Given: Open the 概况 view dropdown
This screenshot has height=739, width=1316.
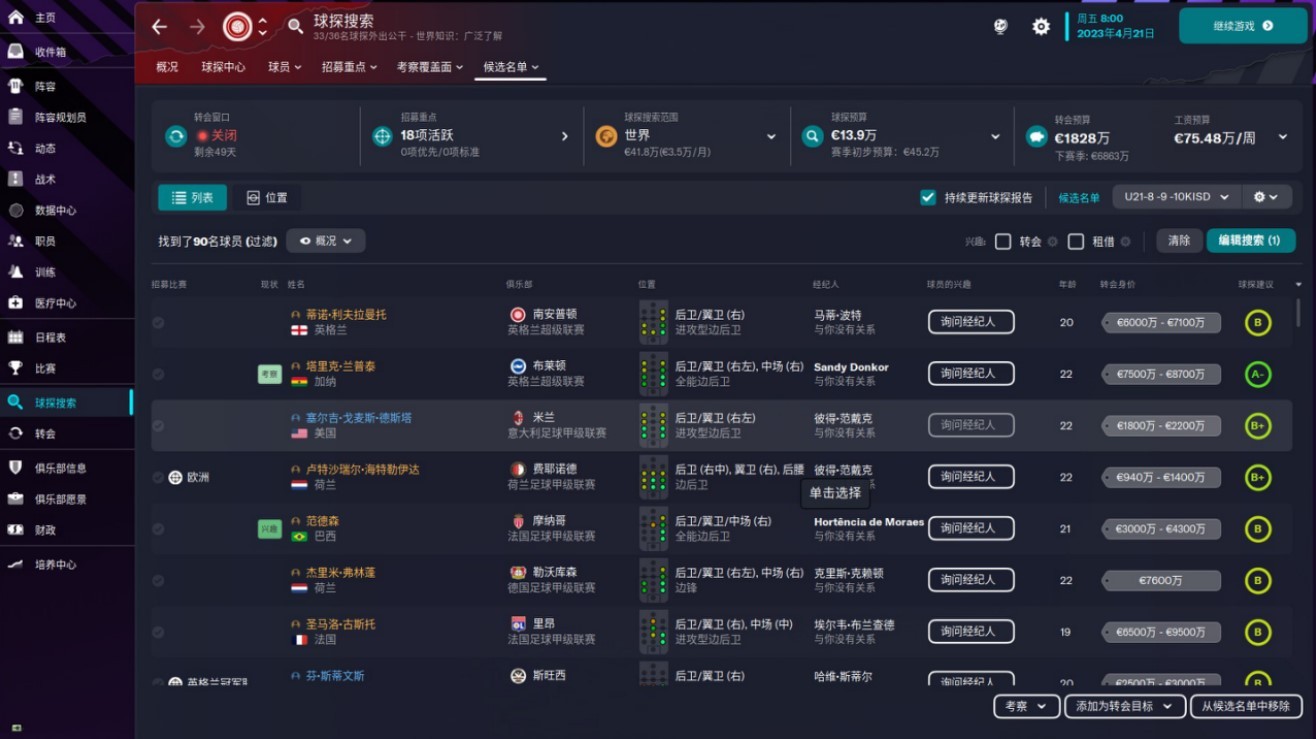Looking at the screenshot, I should pos(326,241).
